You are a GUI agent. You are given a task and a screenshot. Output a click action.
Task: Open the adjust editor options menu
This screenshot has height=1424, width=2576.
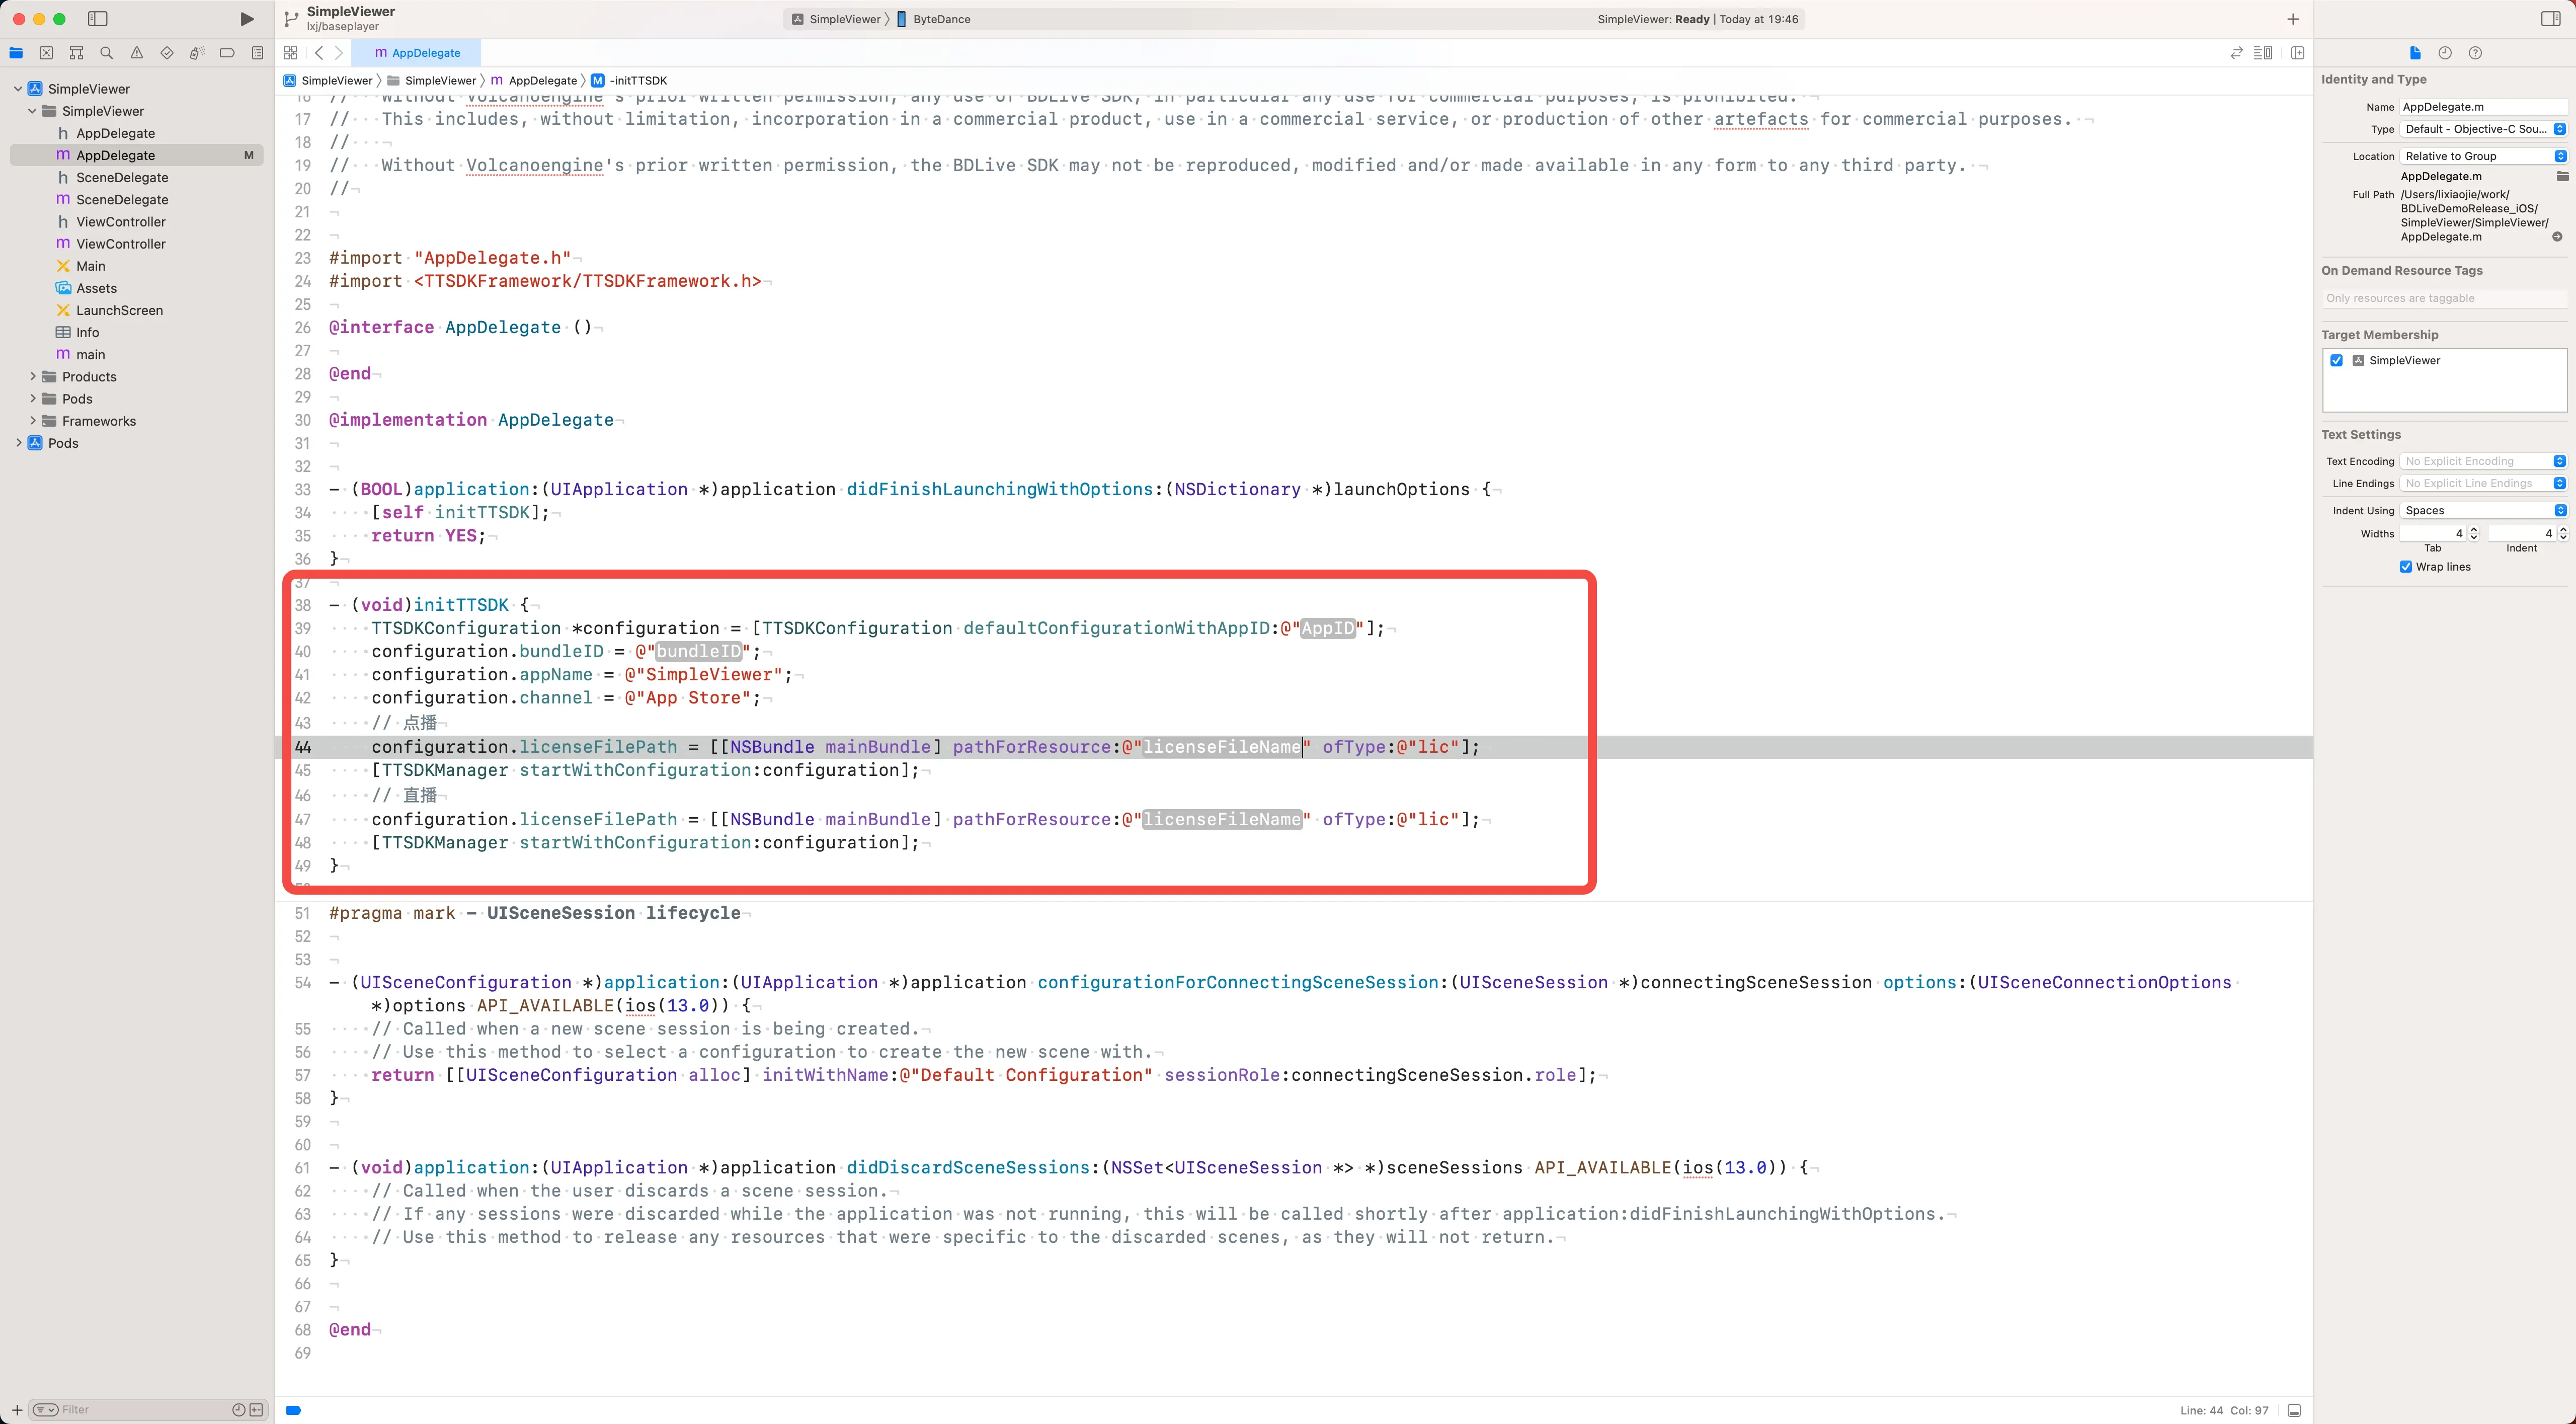click(x=2263, y=53)
